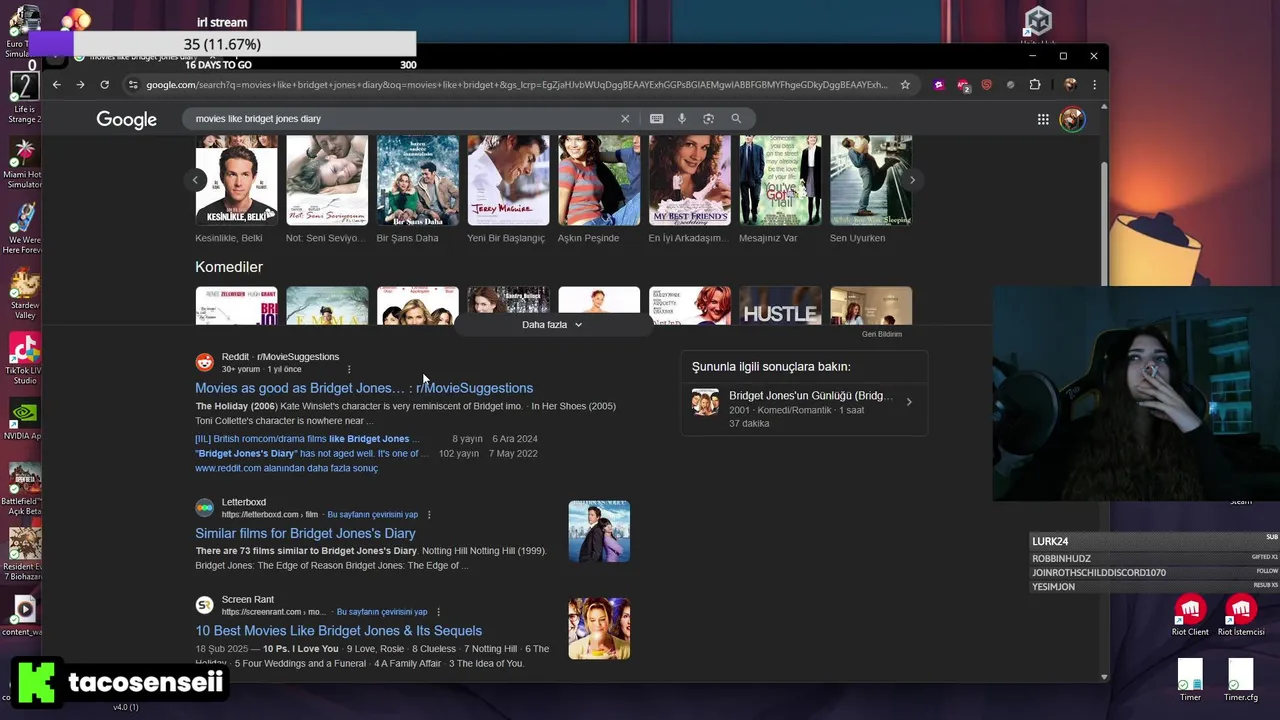The height and width of the screenshot is (720, 1280).
Task: Click the Komediler section heading
Action: pos(229,267)
